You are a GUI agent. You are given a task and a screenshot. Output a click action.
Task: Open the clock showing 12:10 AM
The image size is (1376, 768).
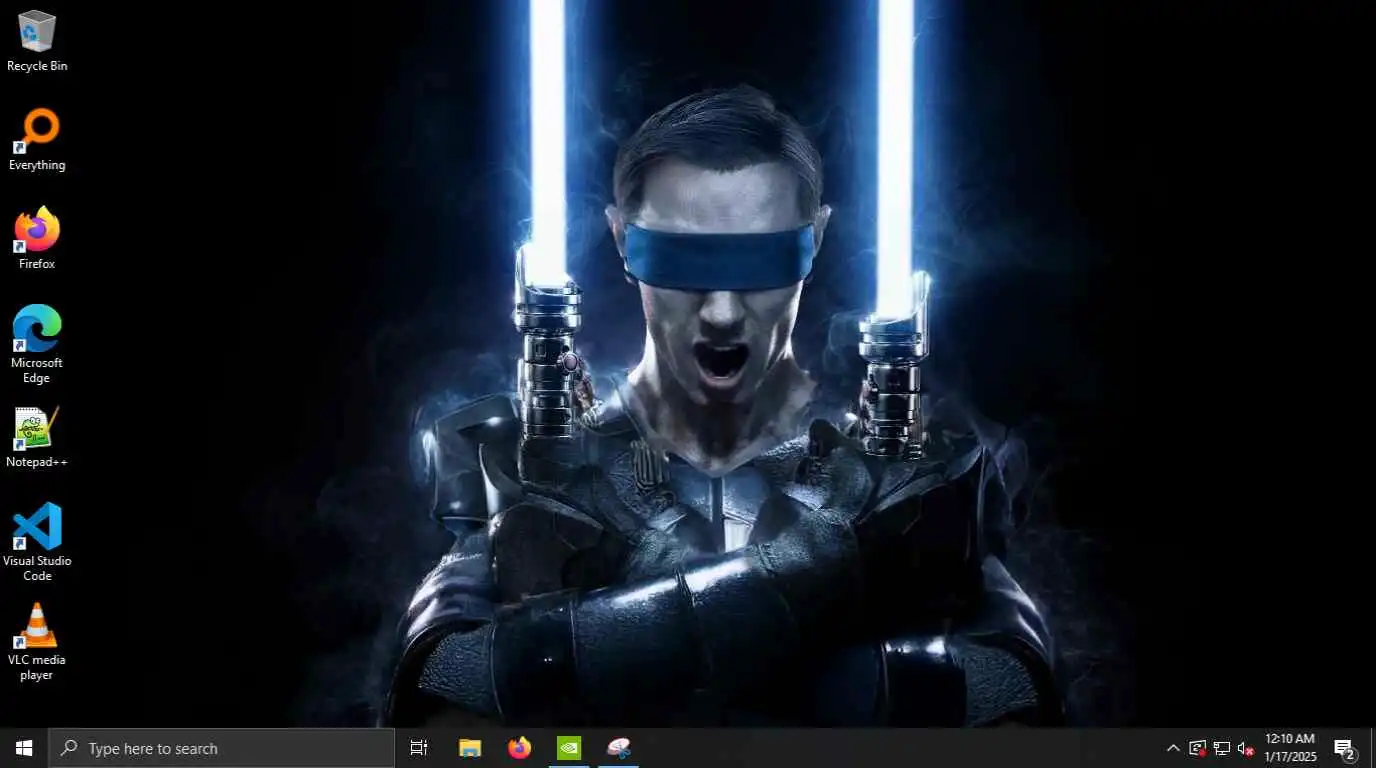1290,748
